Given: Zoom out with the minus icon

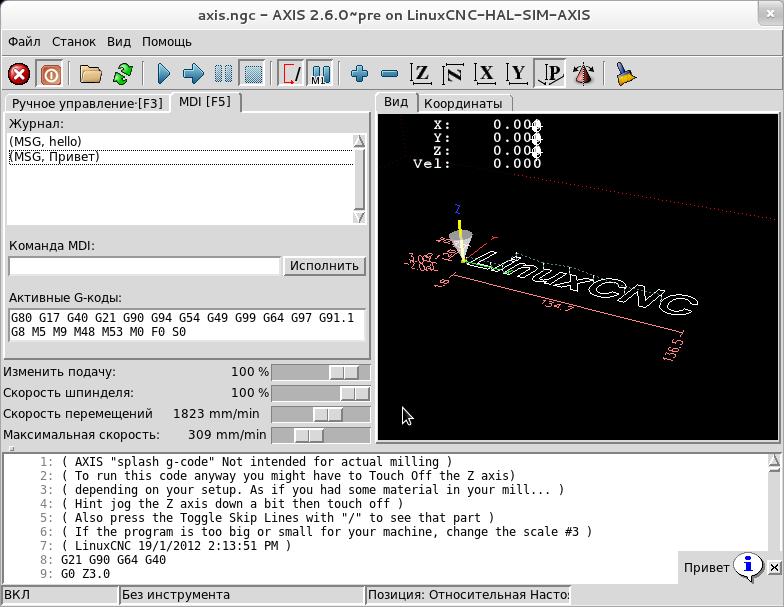Looking at the screenshot, I should (390, 74).
